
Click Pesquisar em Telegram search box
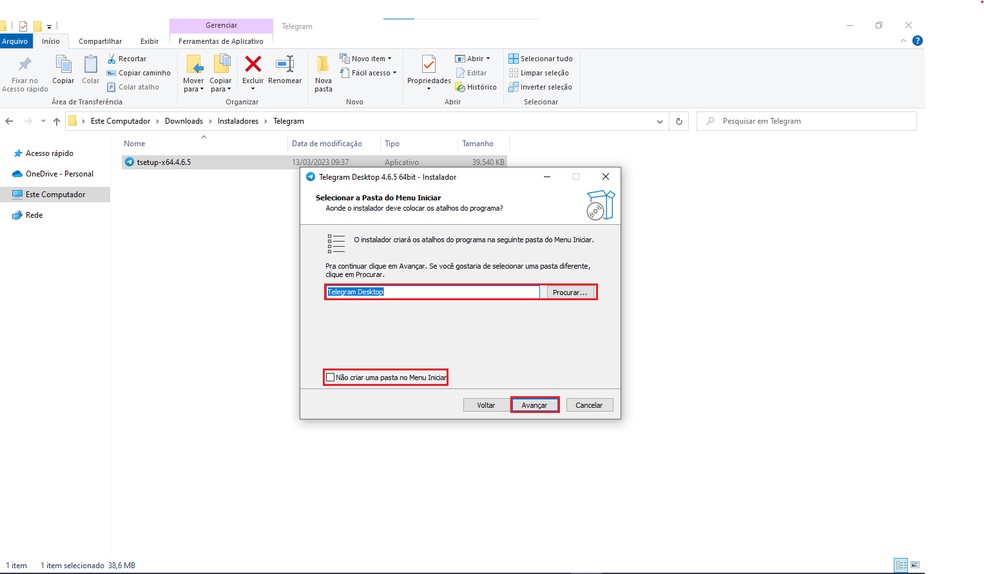click(806, 121)
